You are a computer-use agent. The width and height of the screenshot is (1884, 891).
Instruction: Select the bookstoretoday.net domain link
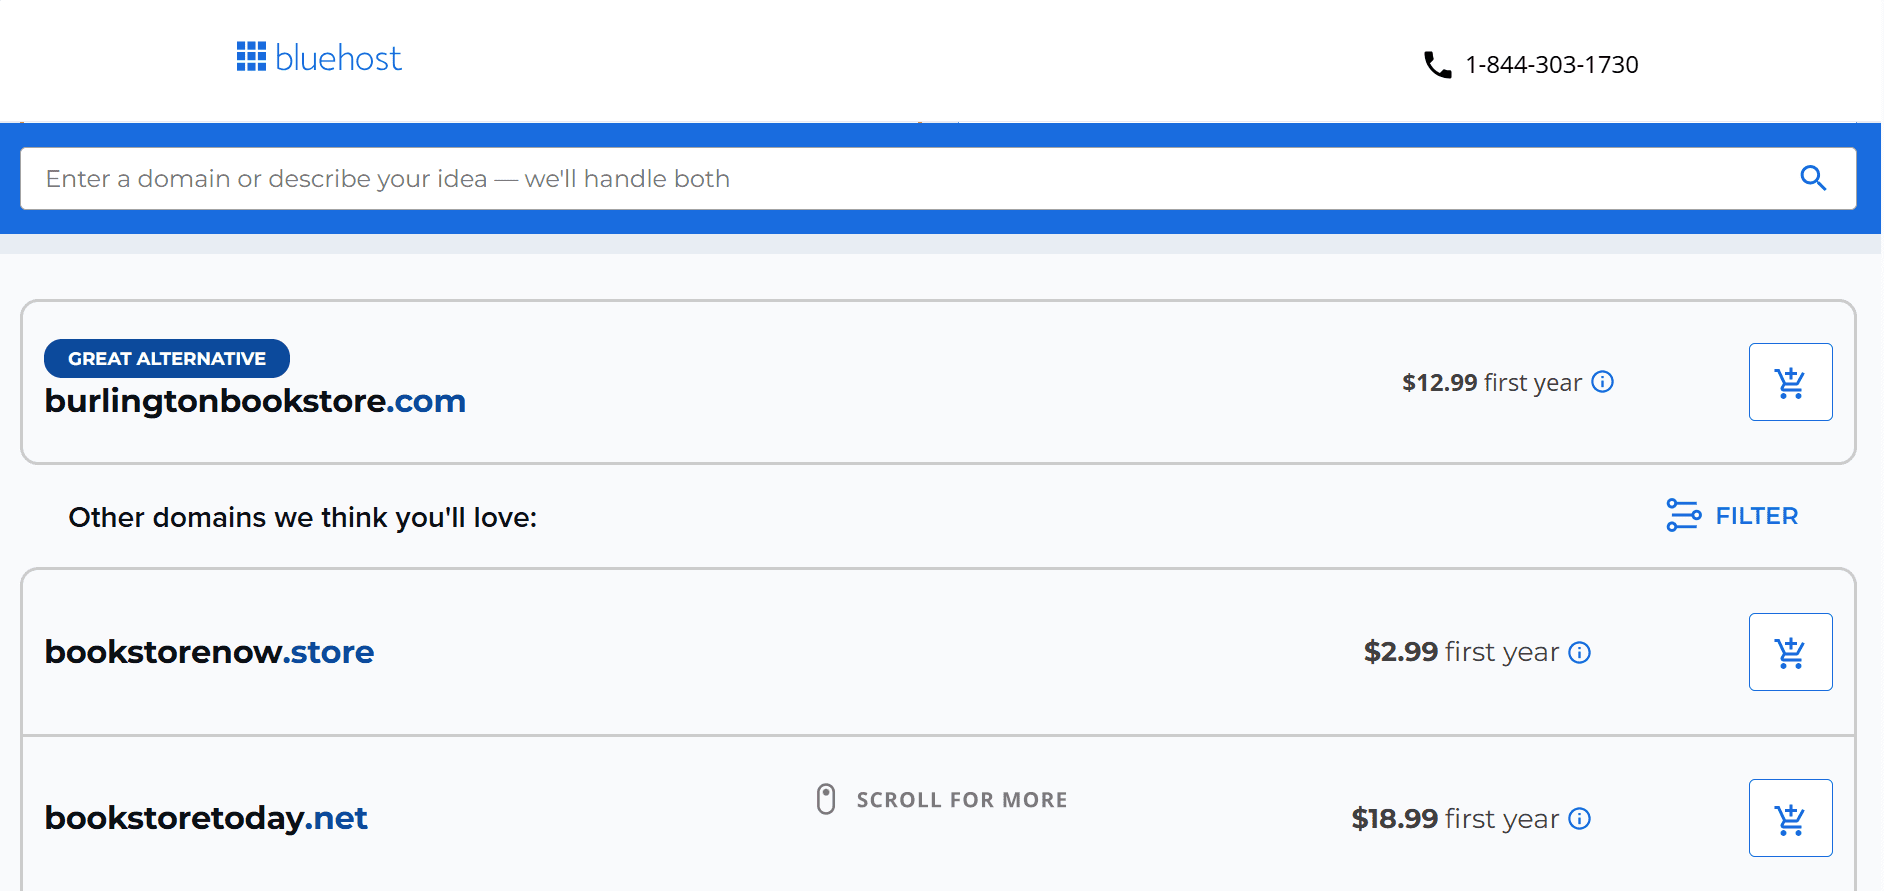pyautogui.click(x=205, y=817)
